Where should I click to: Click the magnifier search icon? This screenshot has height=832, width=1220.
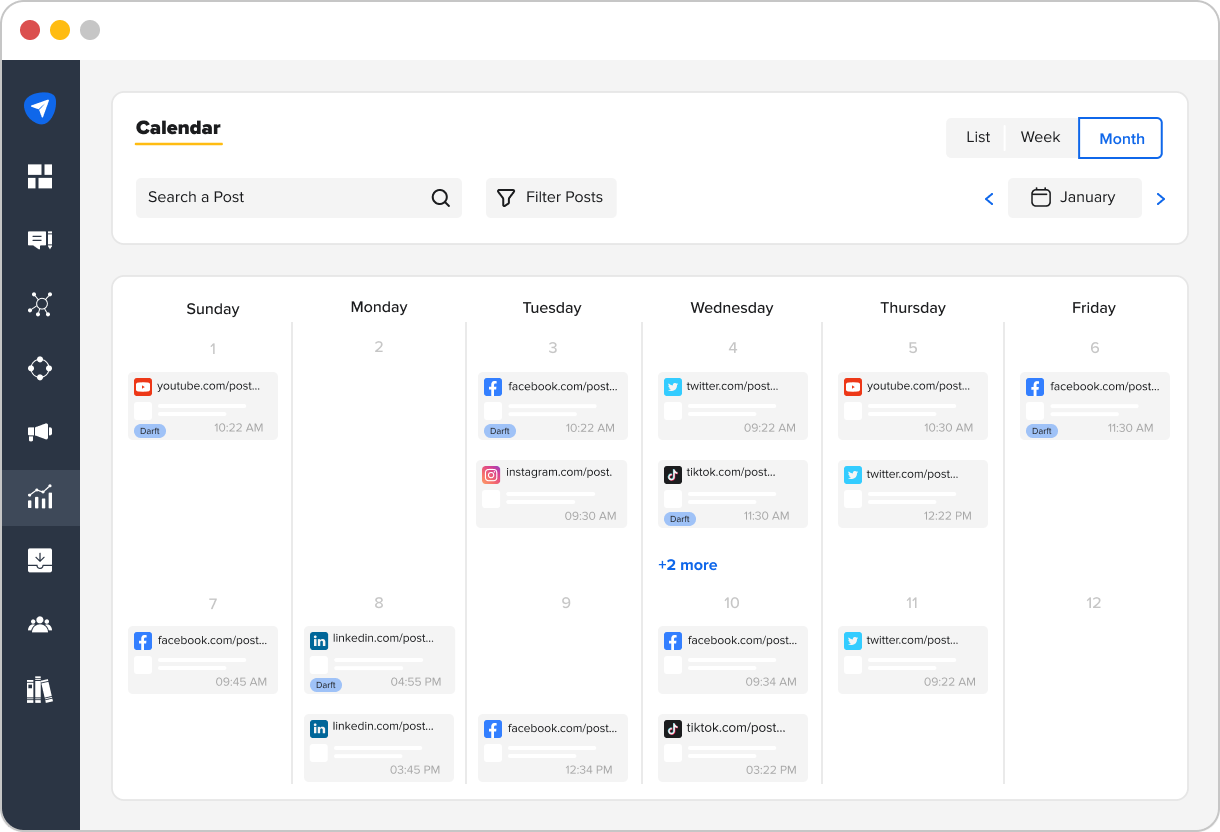click(440, 198)
